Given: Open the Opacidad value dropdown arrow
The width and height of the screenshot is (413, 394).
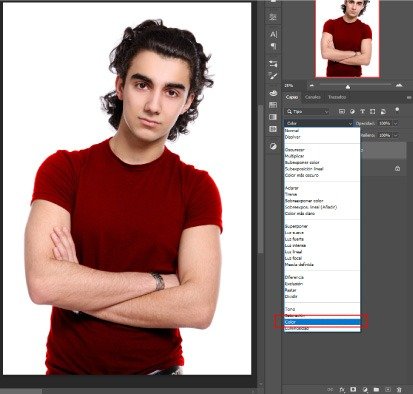Looking at the screenshot, I should coord(396,124).
